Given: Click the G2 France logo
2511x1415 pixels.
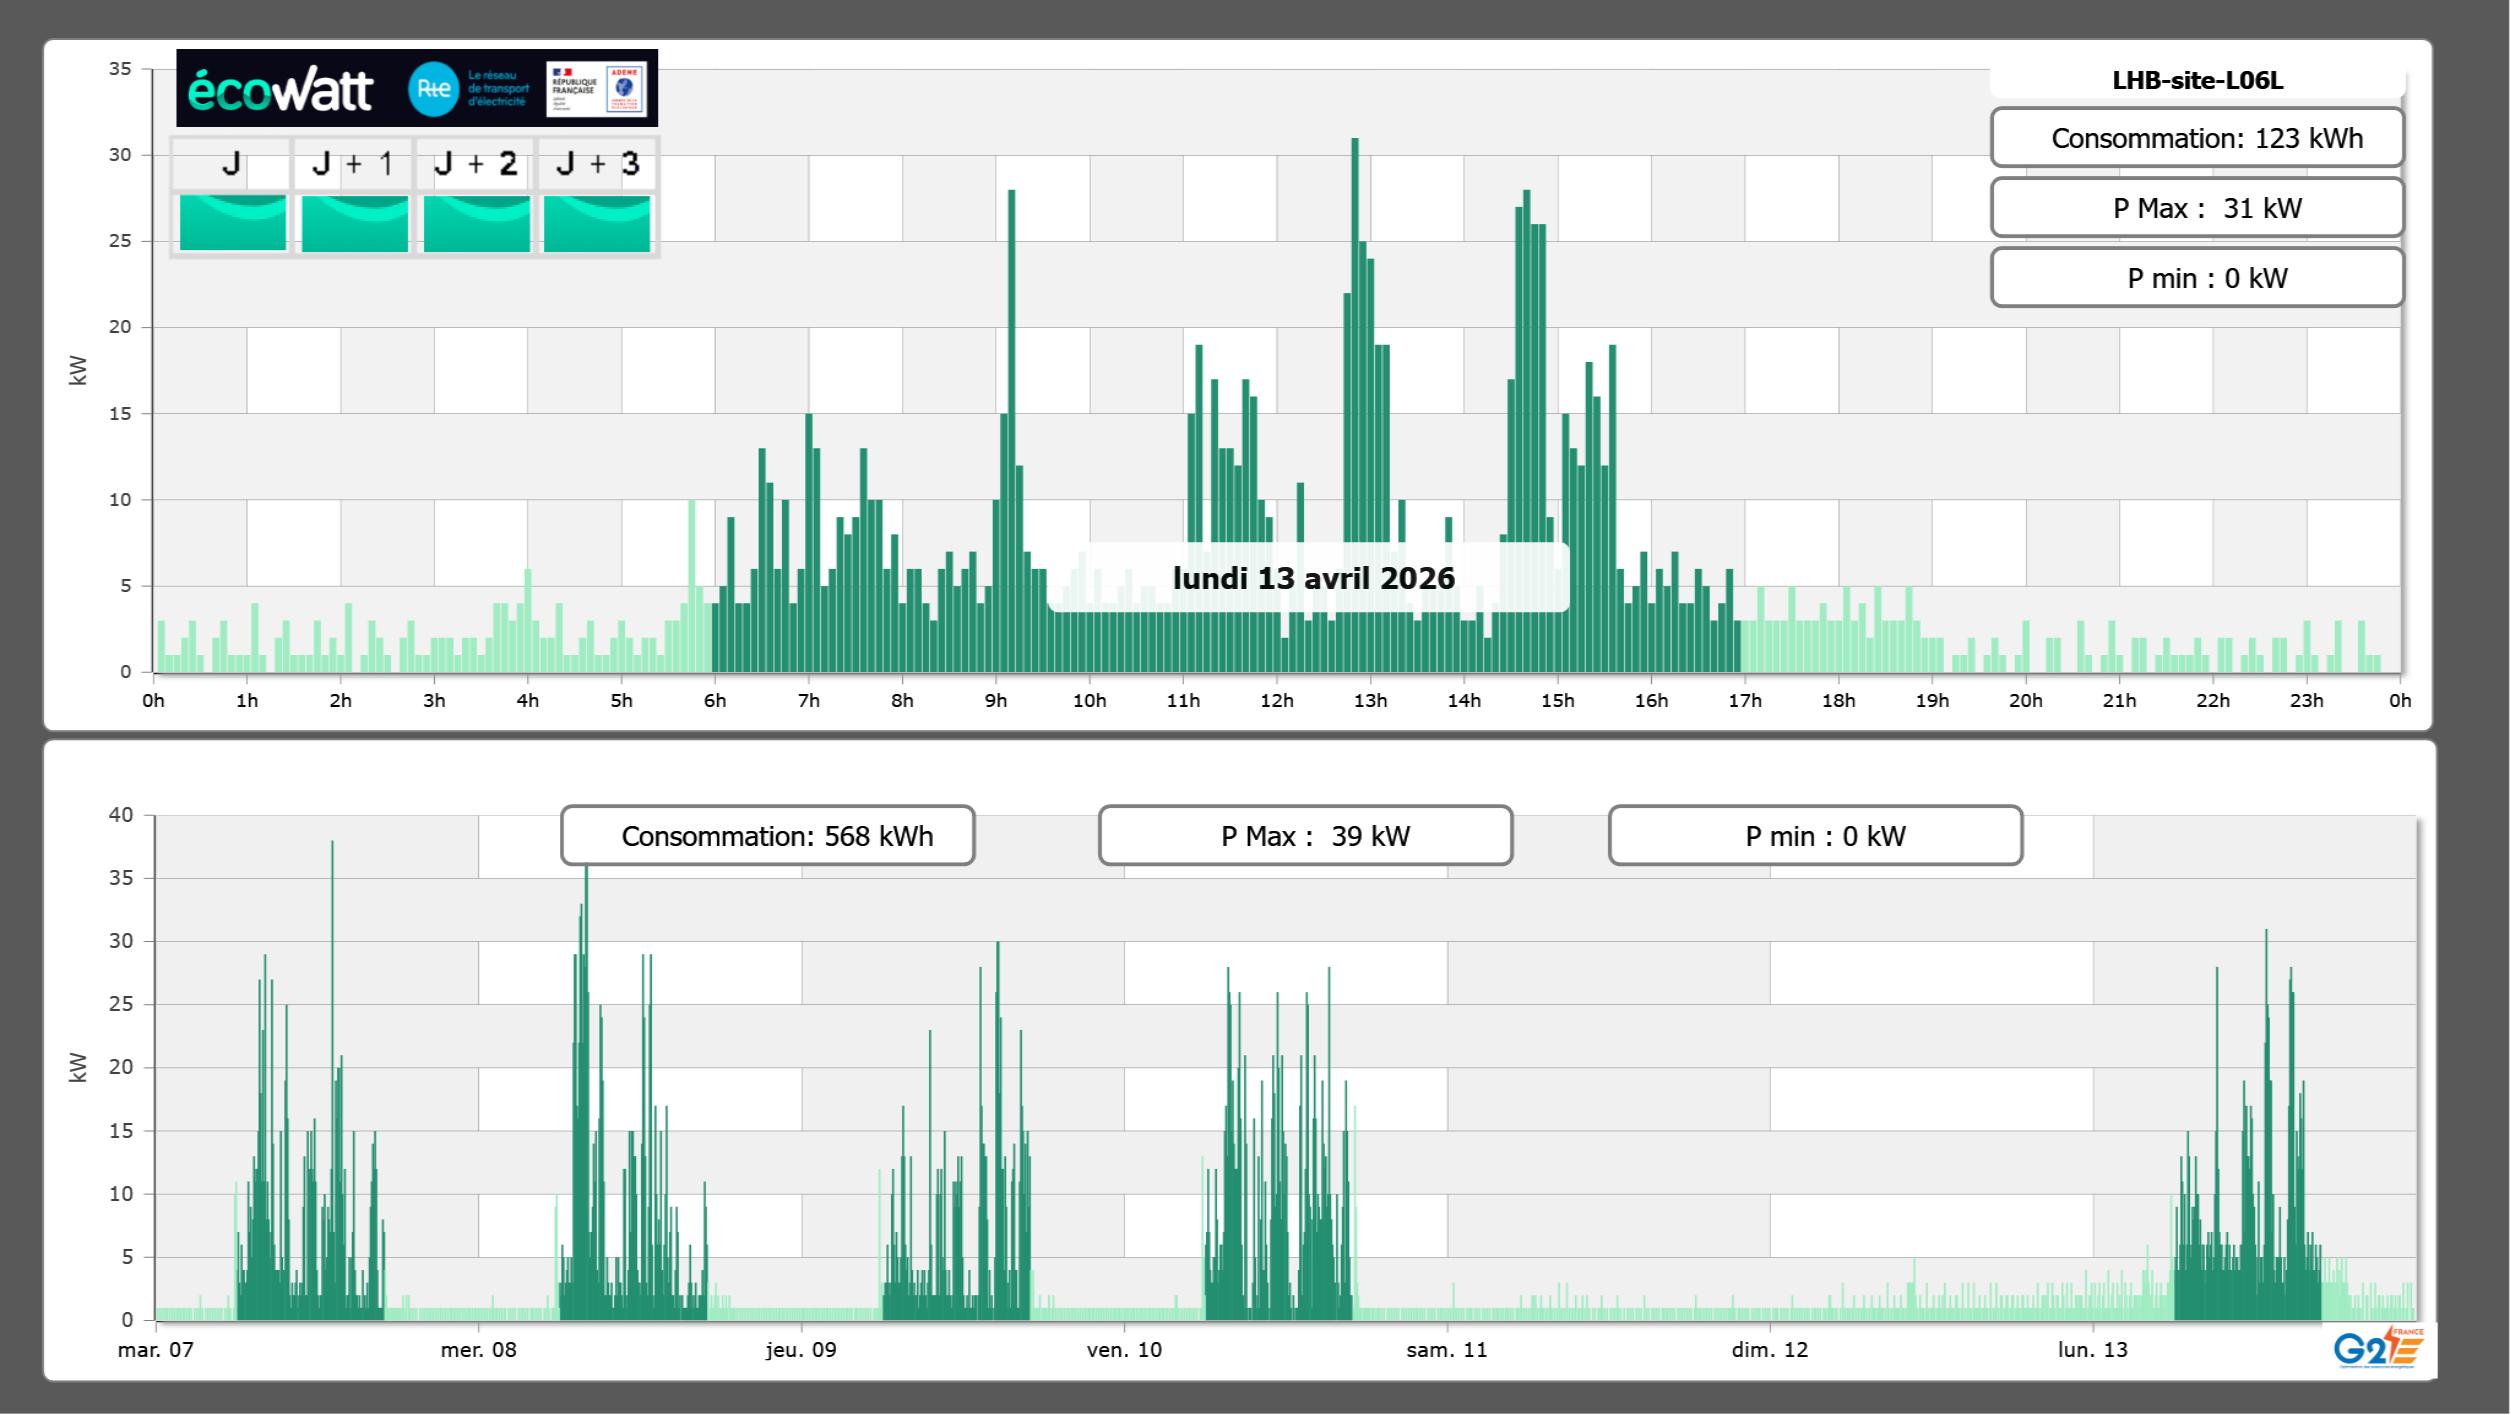Looking at the screenshot, I should click(x=2377, y=1348).
